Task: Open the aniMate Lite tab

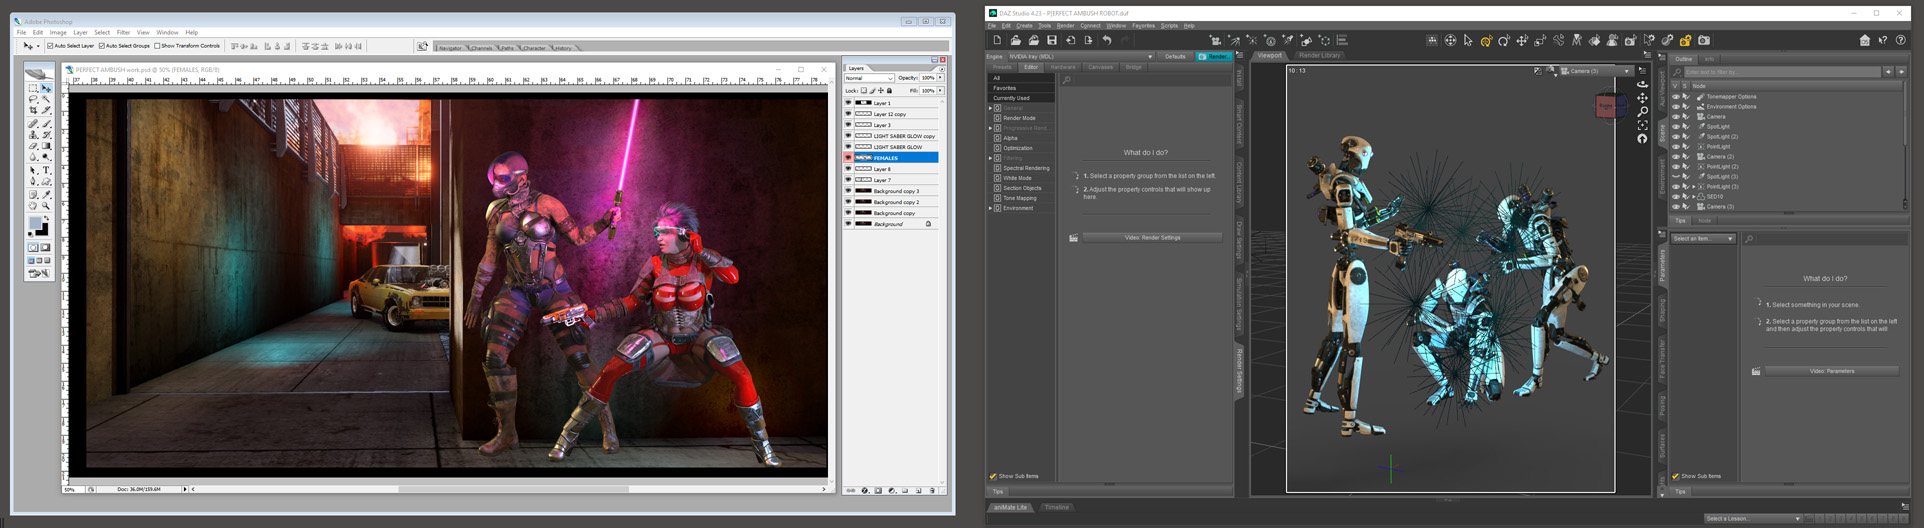Action: (1010, 507)
